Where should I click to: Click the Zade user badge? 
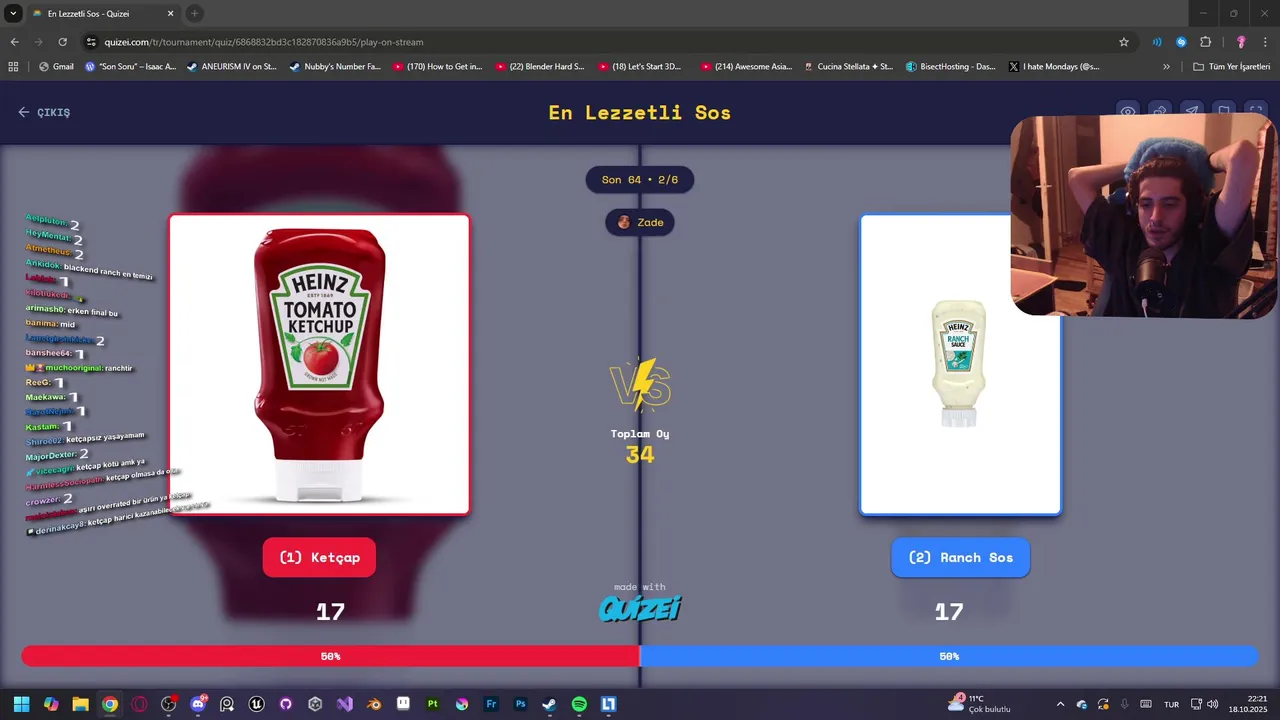point(640,222)
